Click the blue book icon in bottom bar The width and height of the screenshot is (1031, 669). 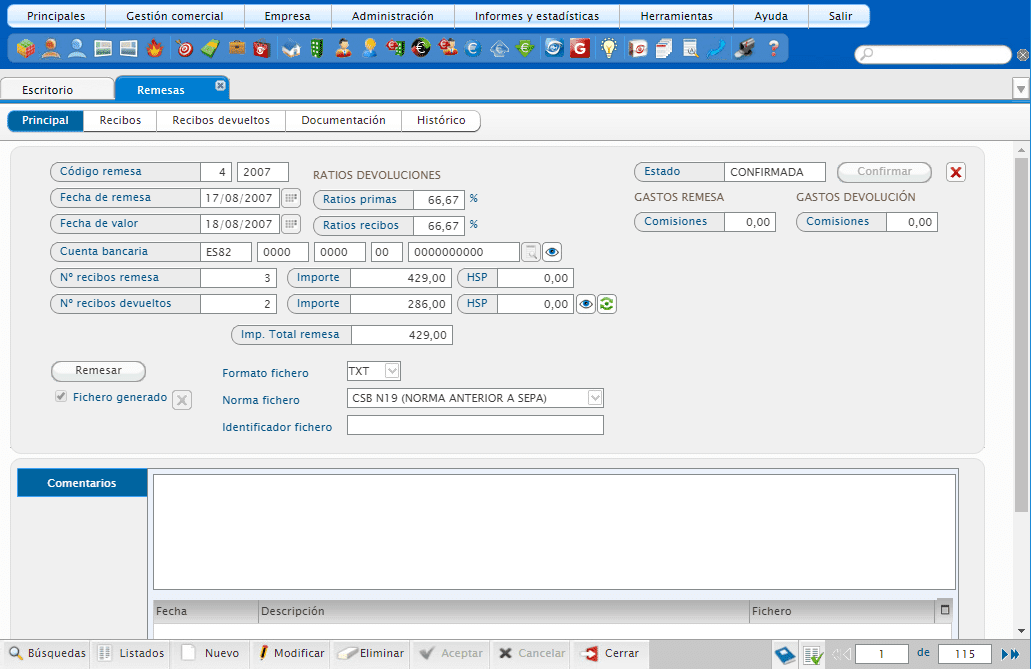click(x=785, y=655)
